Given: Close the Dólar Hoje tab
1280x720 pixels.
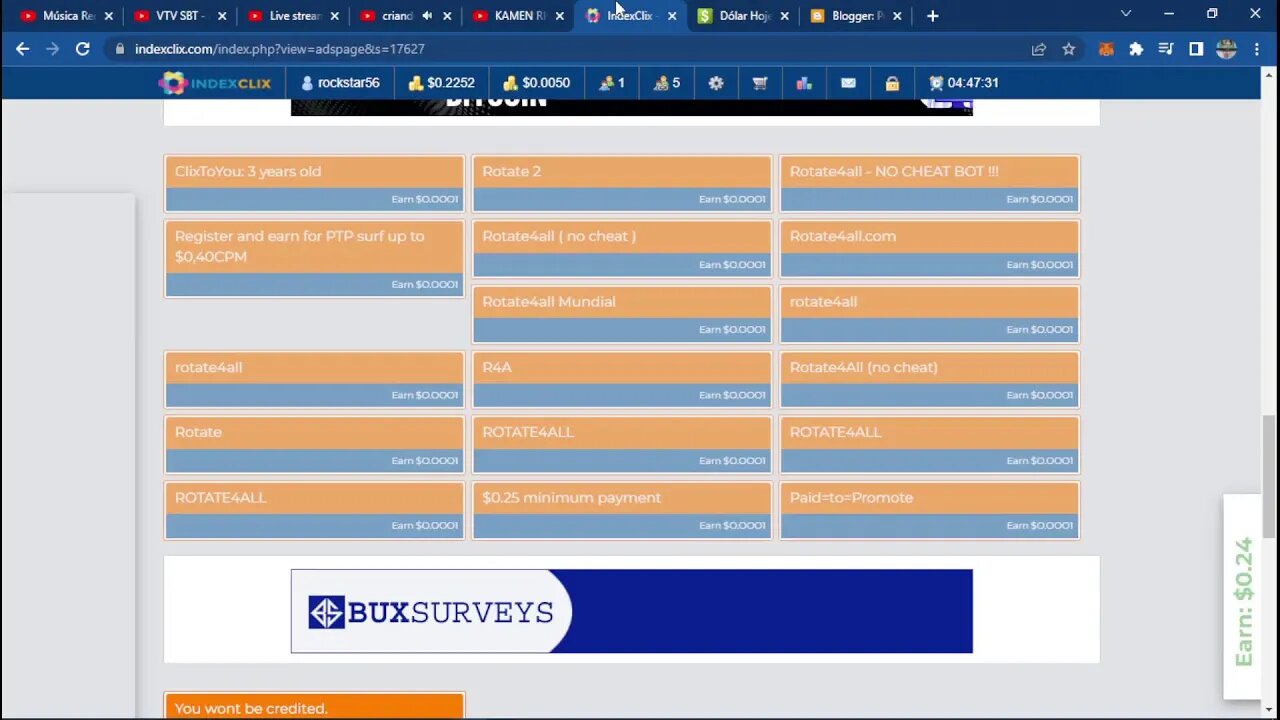Looking at the screenshot, I should coord(785,16).
